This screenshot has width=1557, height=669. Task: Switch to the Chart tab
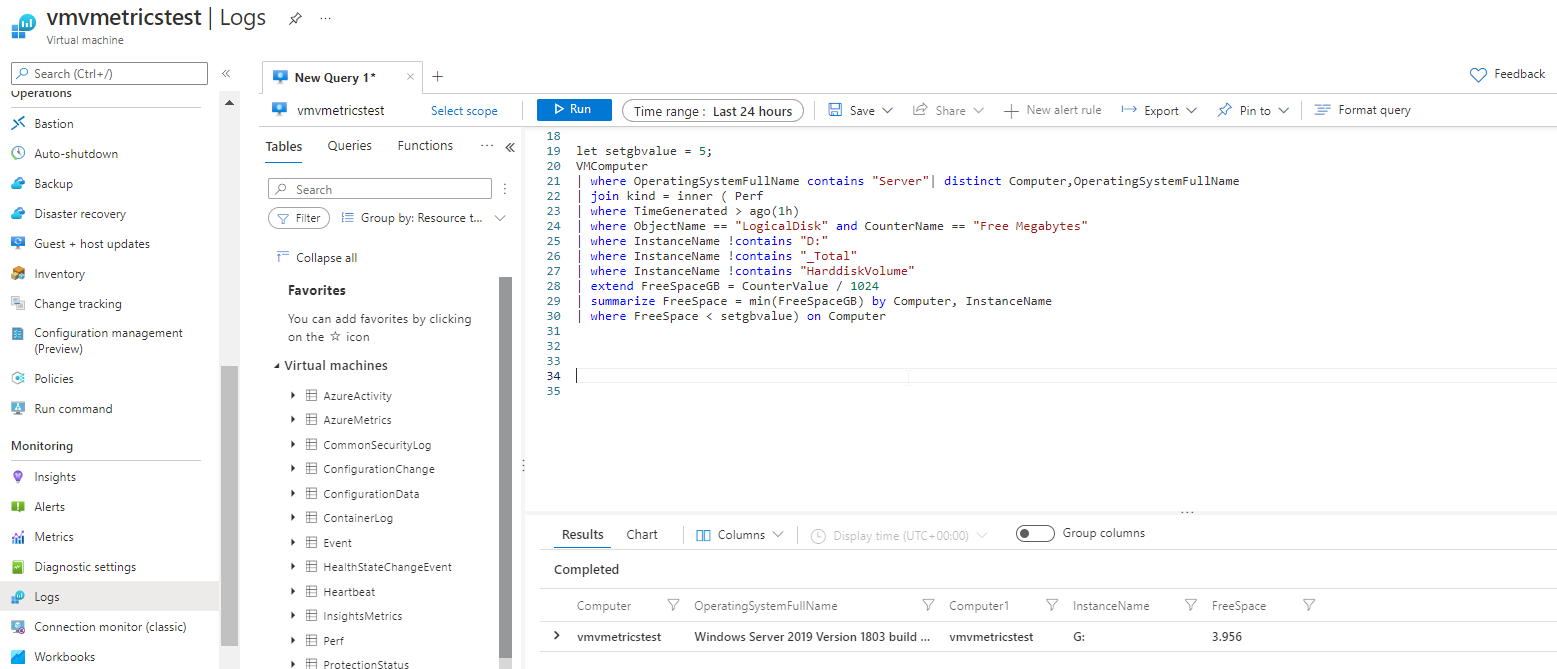click(x=642, y=535)
